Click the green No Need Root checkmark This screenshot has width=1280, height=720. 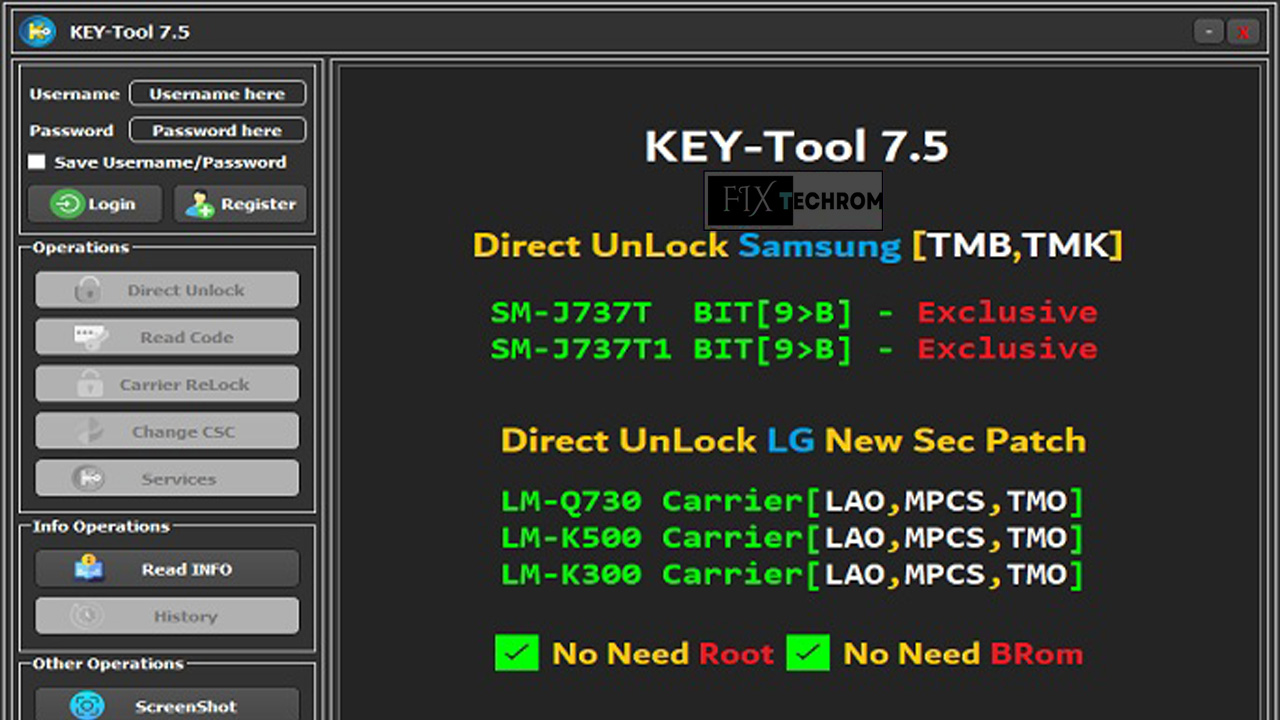pos(517,653)
